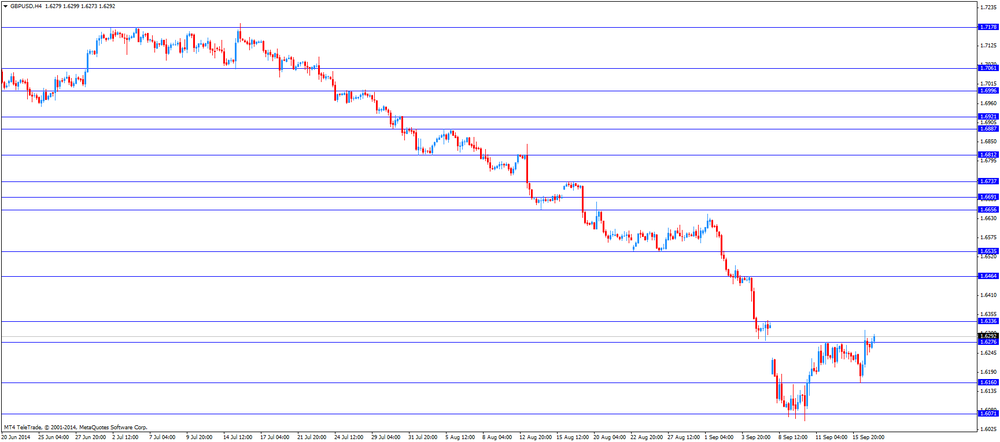Click the 27 Aug 12:00 time label

point(684,438)
